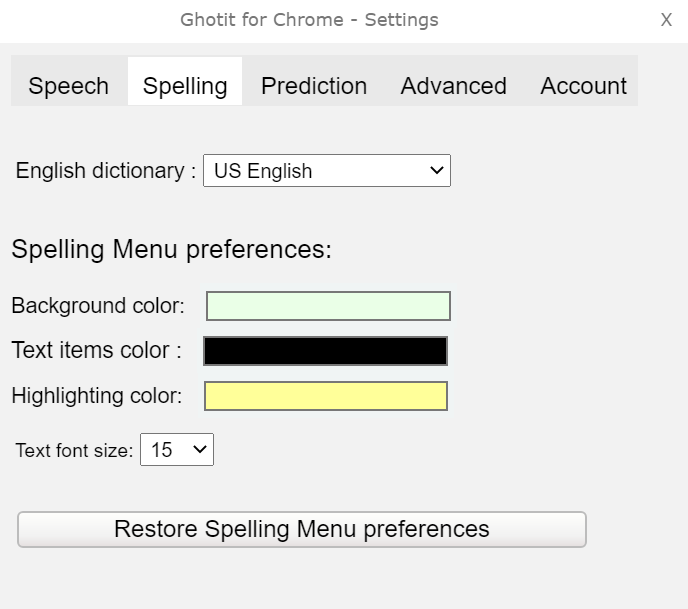Click the 'Highlighting color:' label

(x=97, y=396)
